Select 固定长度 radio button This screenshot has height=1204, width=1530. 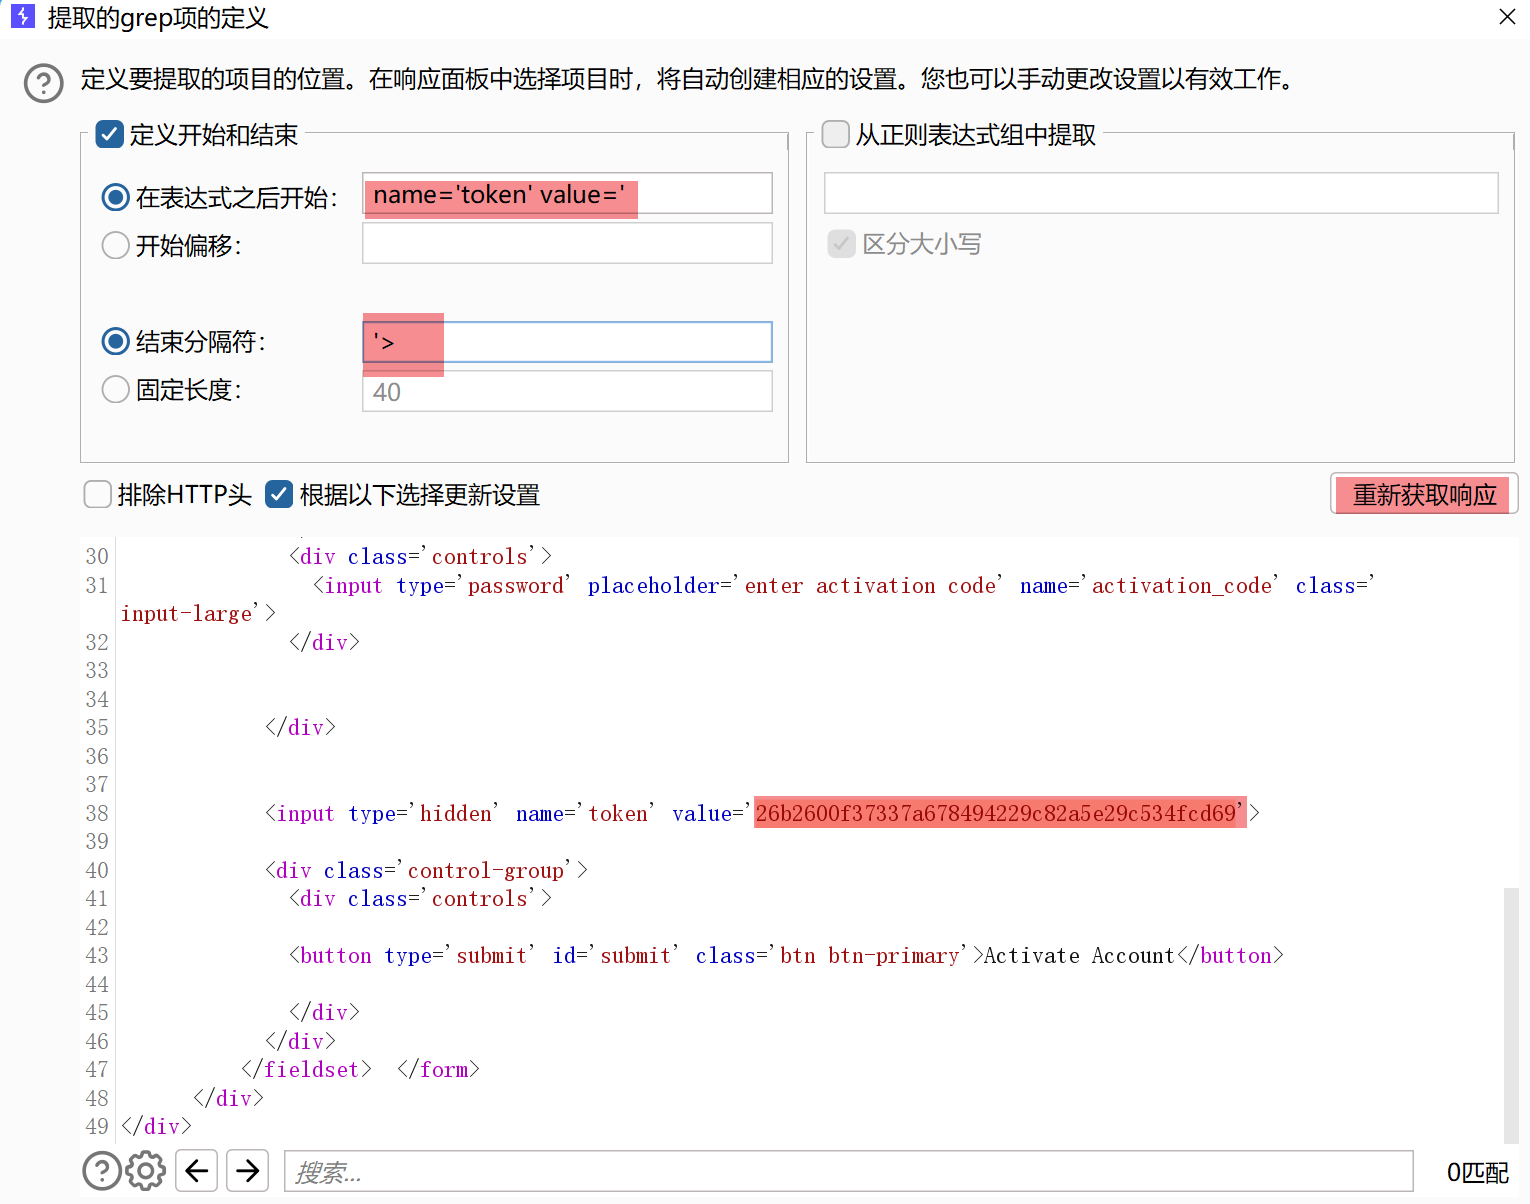pyautogui.click(x=116, y=389)
